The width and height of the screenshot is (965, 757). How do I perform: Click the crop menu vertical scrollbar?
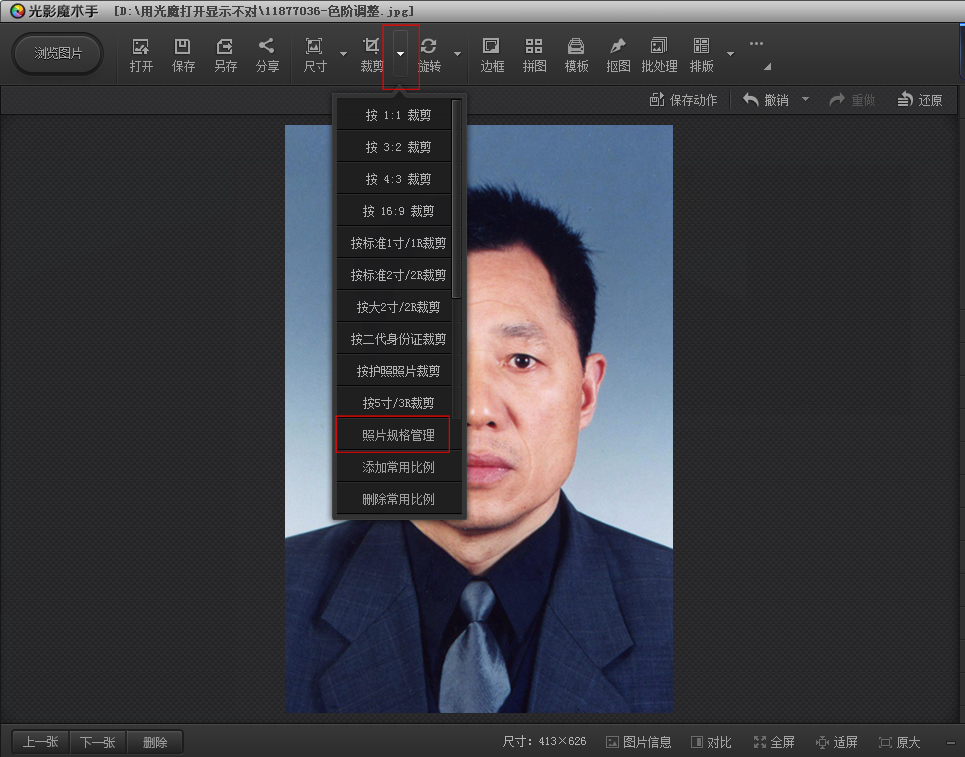pos(457,199)
